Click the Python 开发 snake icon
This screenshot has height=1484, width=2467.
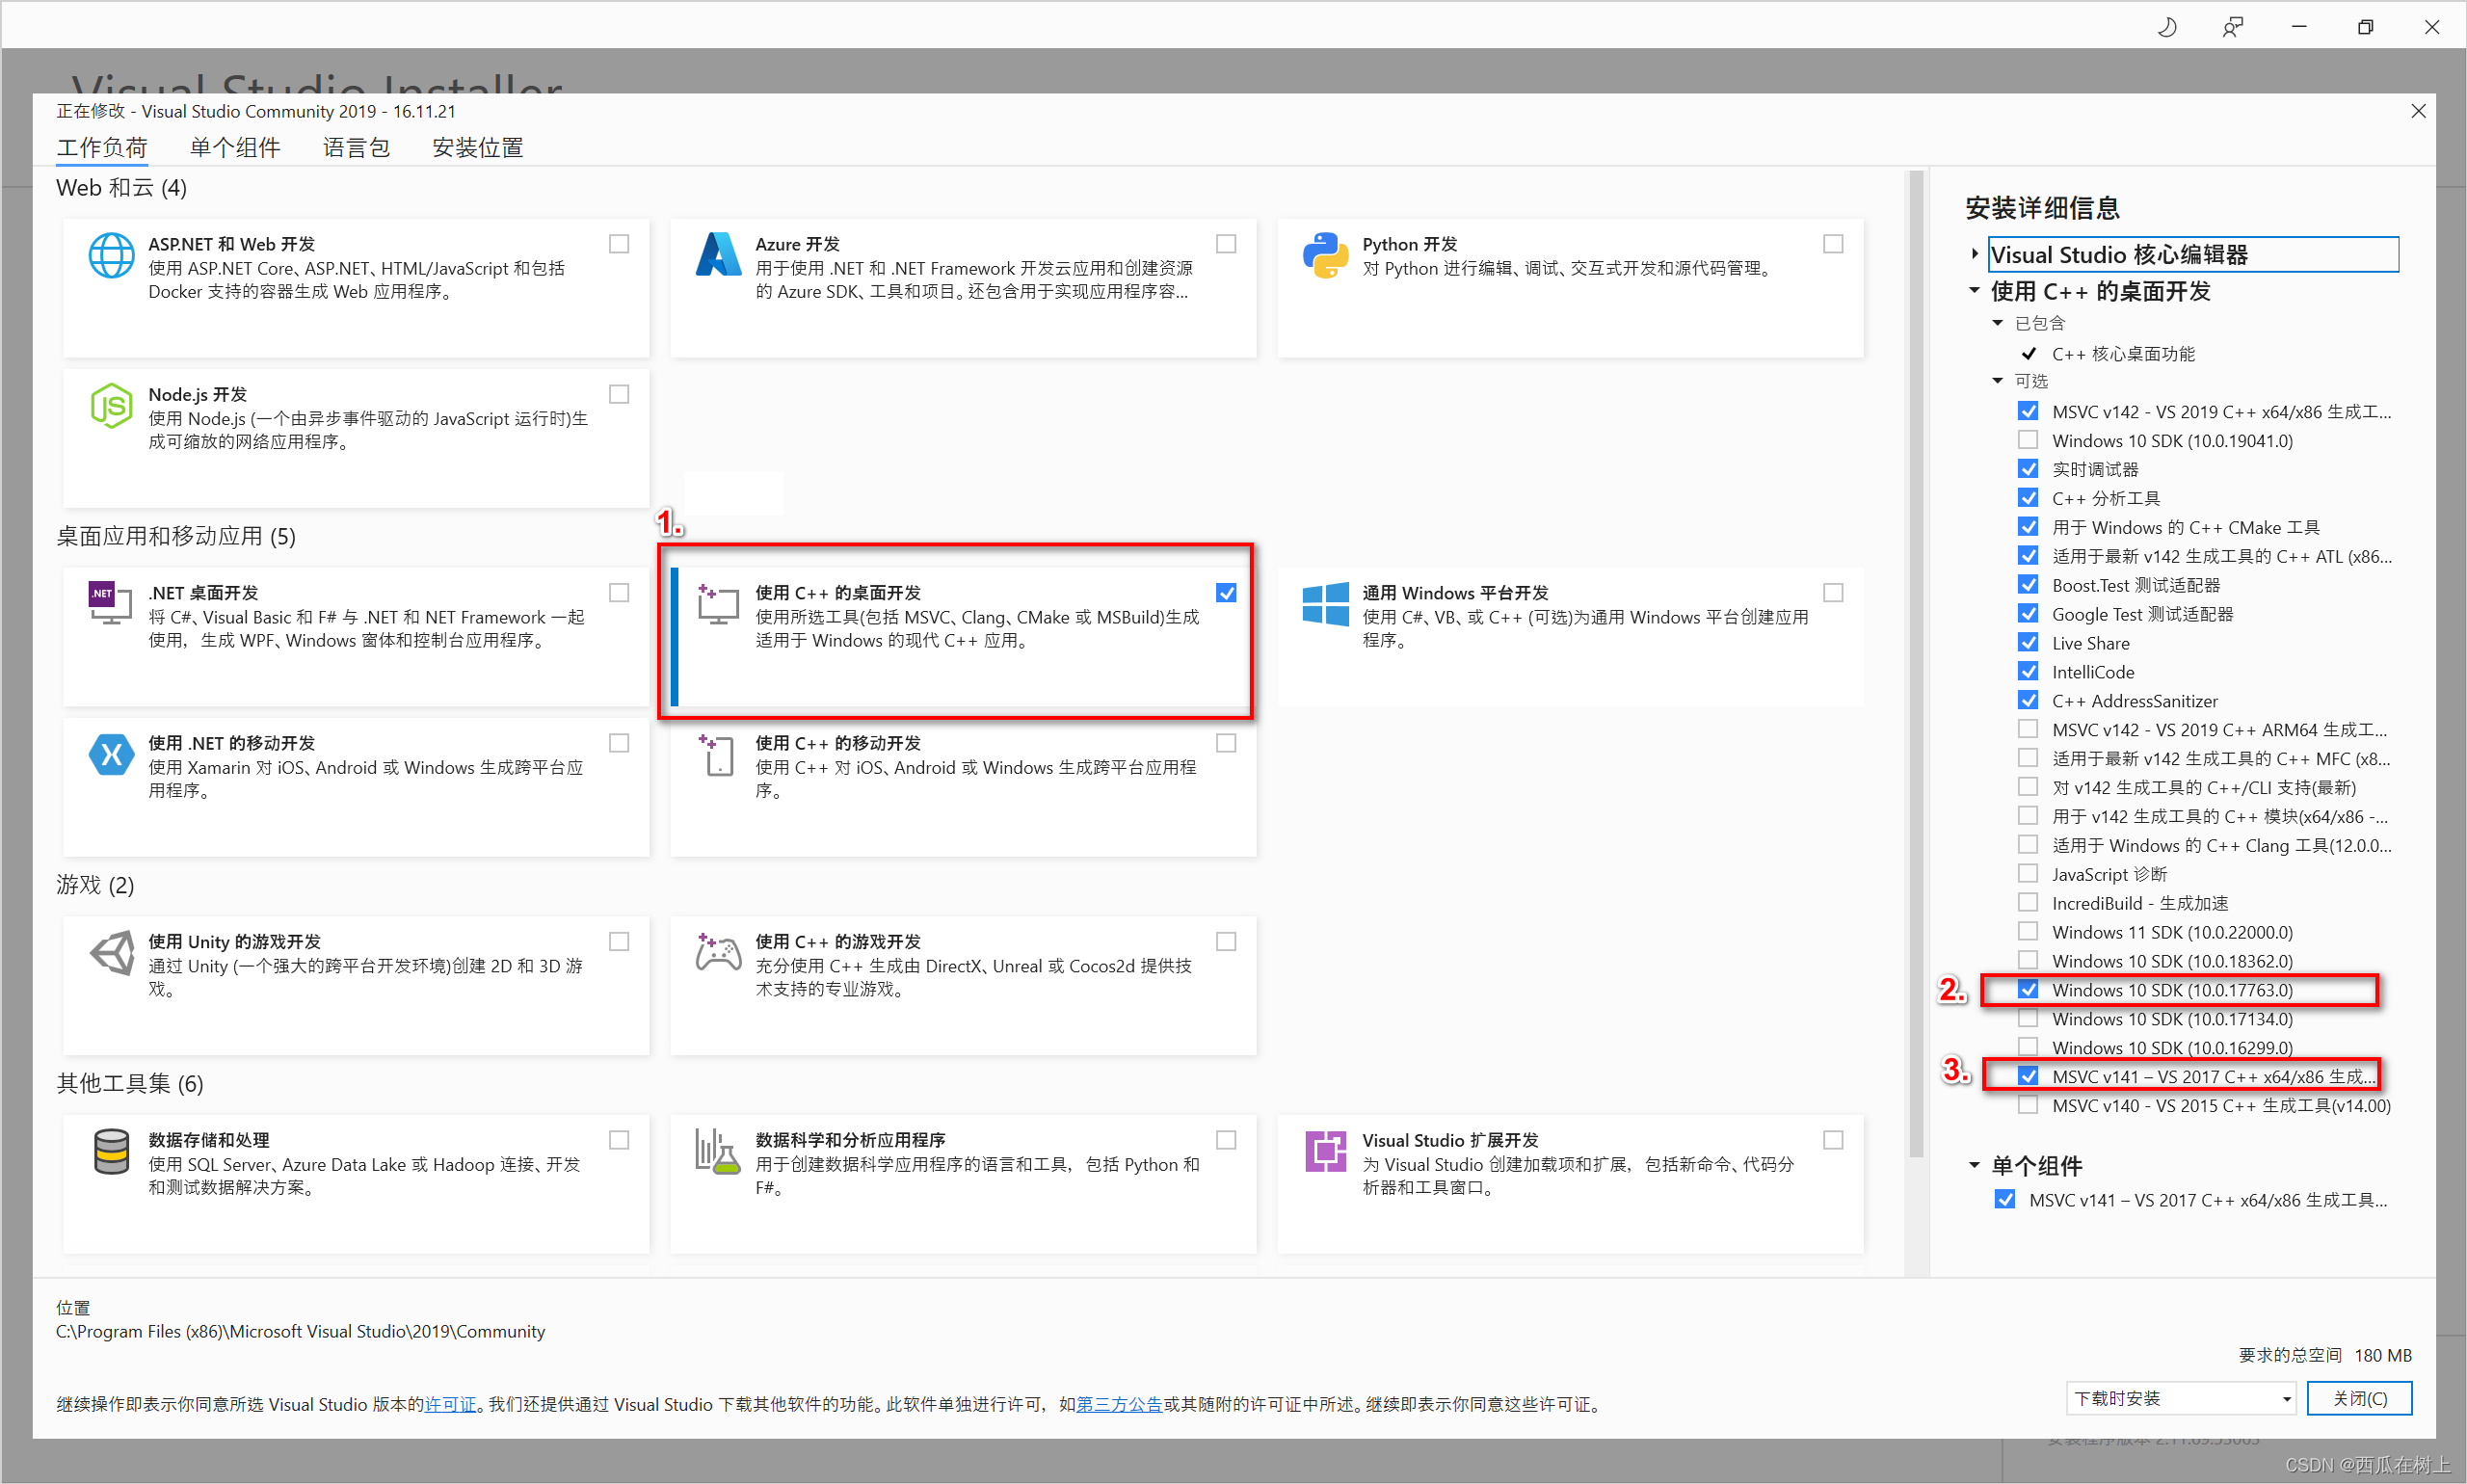coord(1325,255)
